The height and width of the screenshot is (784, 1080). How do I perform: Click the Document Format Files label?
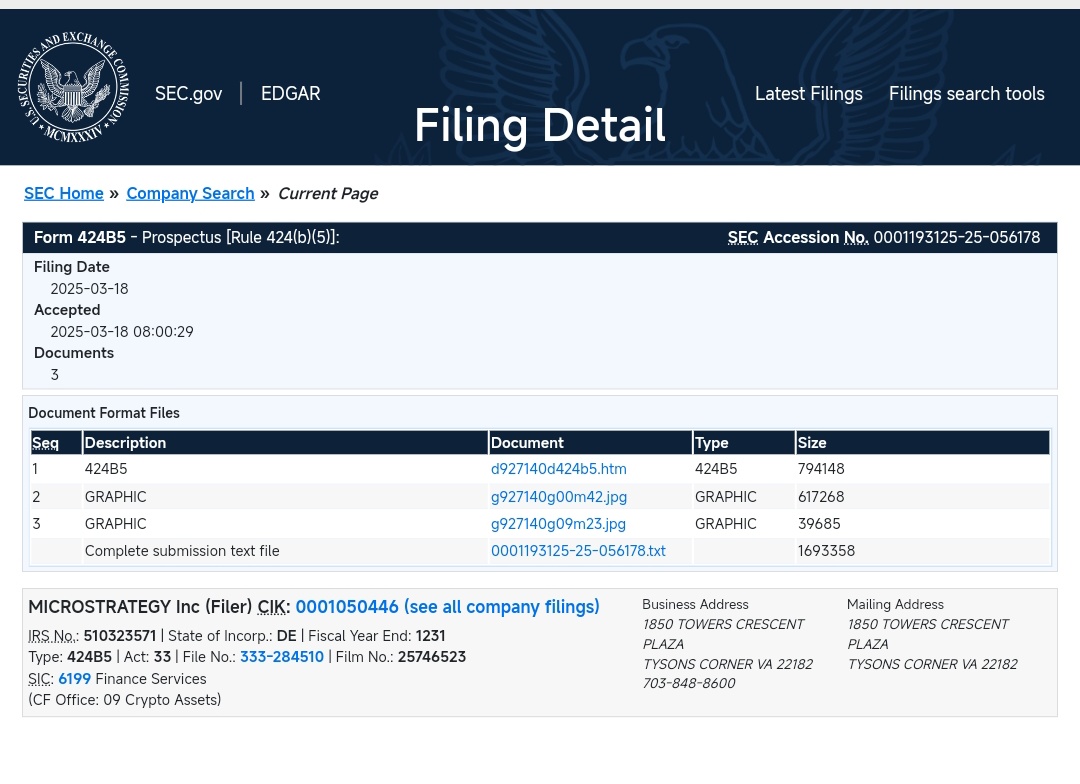[x=104, y=413]
